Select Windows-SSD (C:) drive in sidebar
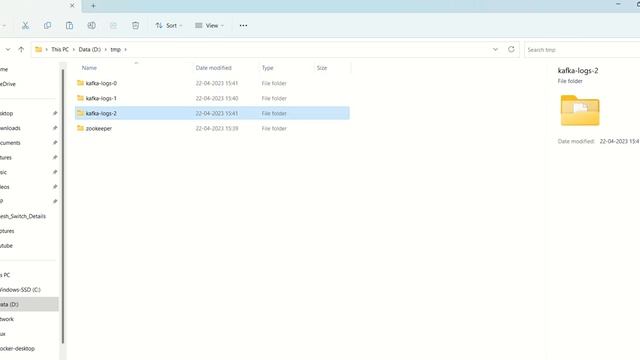Screen dimensions: 640x360 (x=20, y=290)
